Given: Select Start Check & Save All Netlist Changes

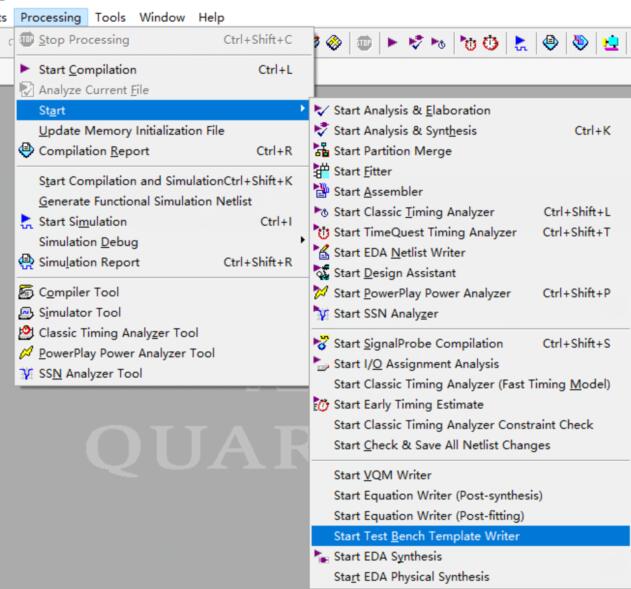Looking at the screenshot, I should [470, 445].
